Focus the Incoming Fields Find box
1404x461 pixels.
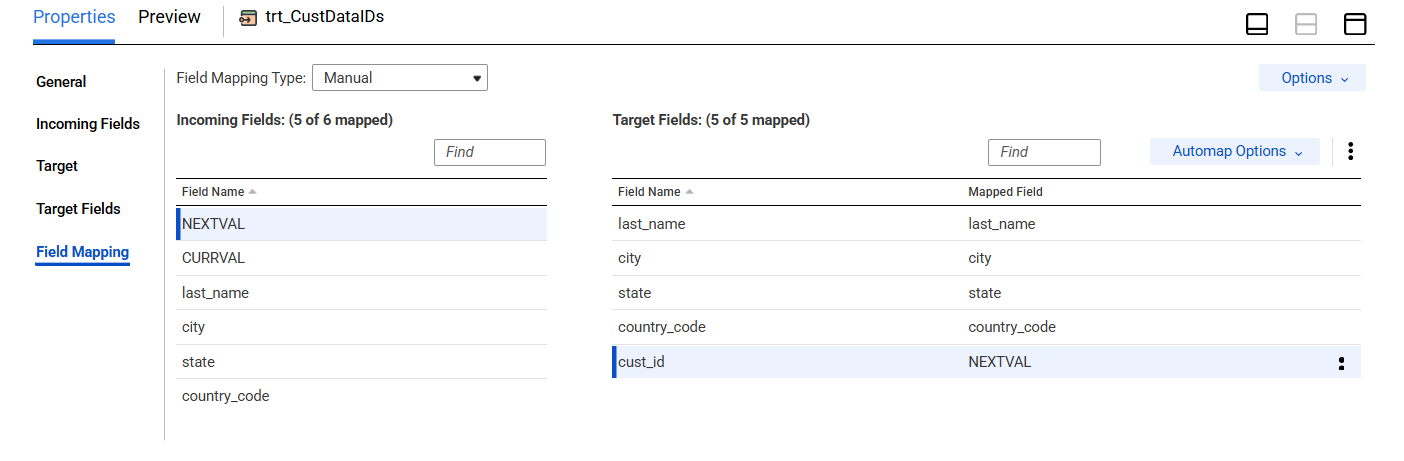490,152
